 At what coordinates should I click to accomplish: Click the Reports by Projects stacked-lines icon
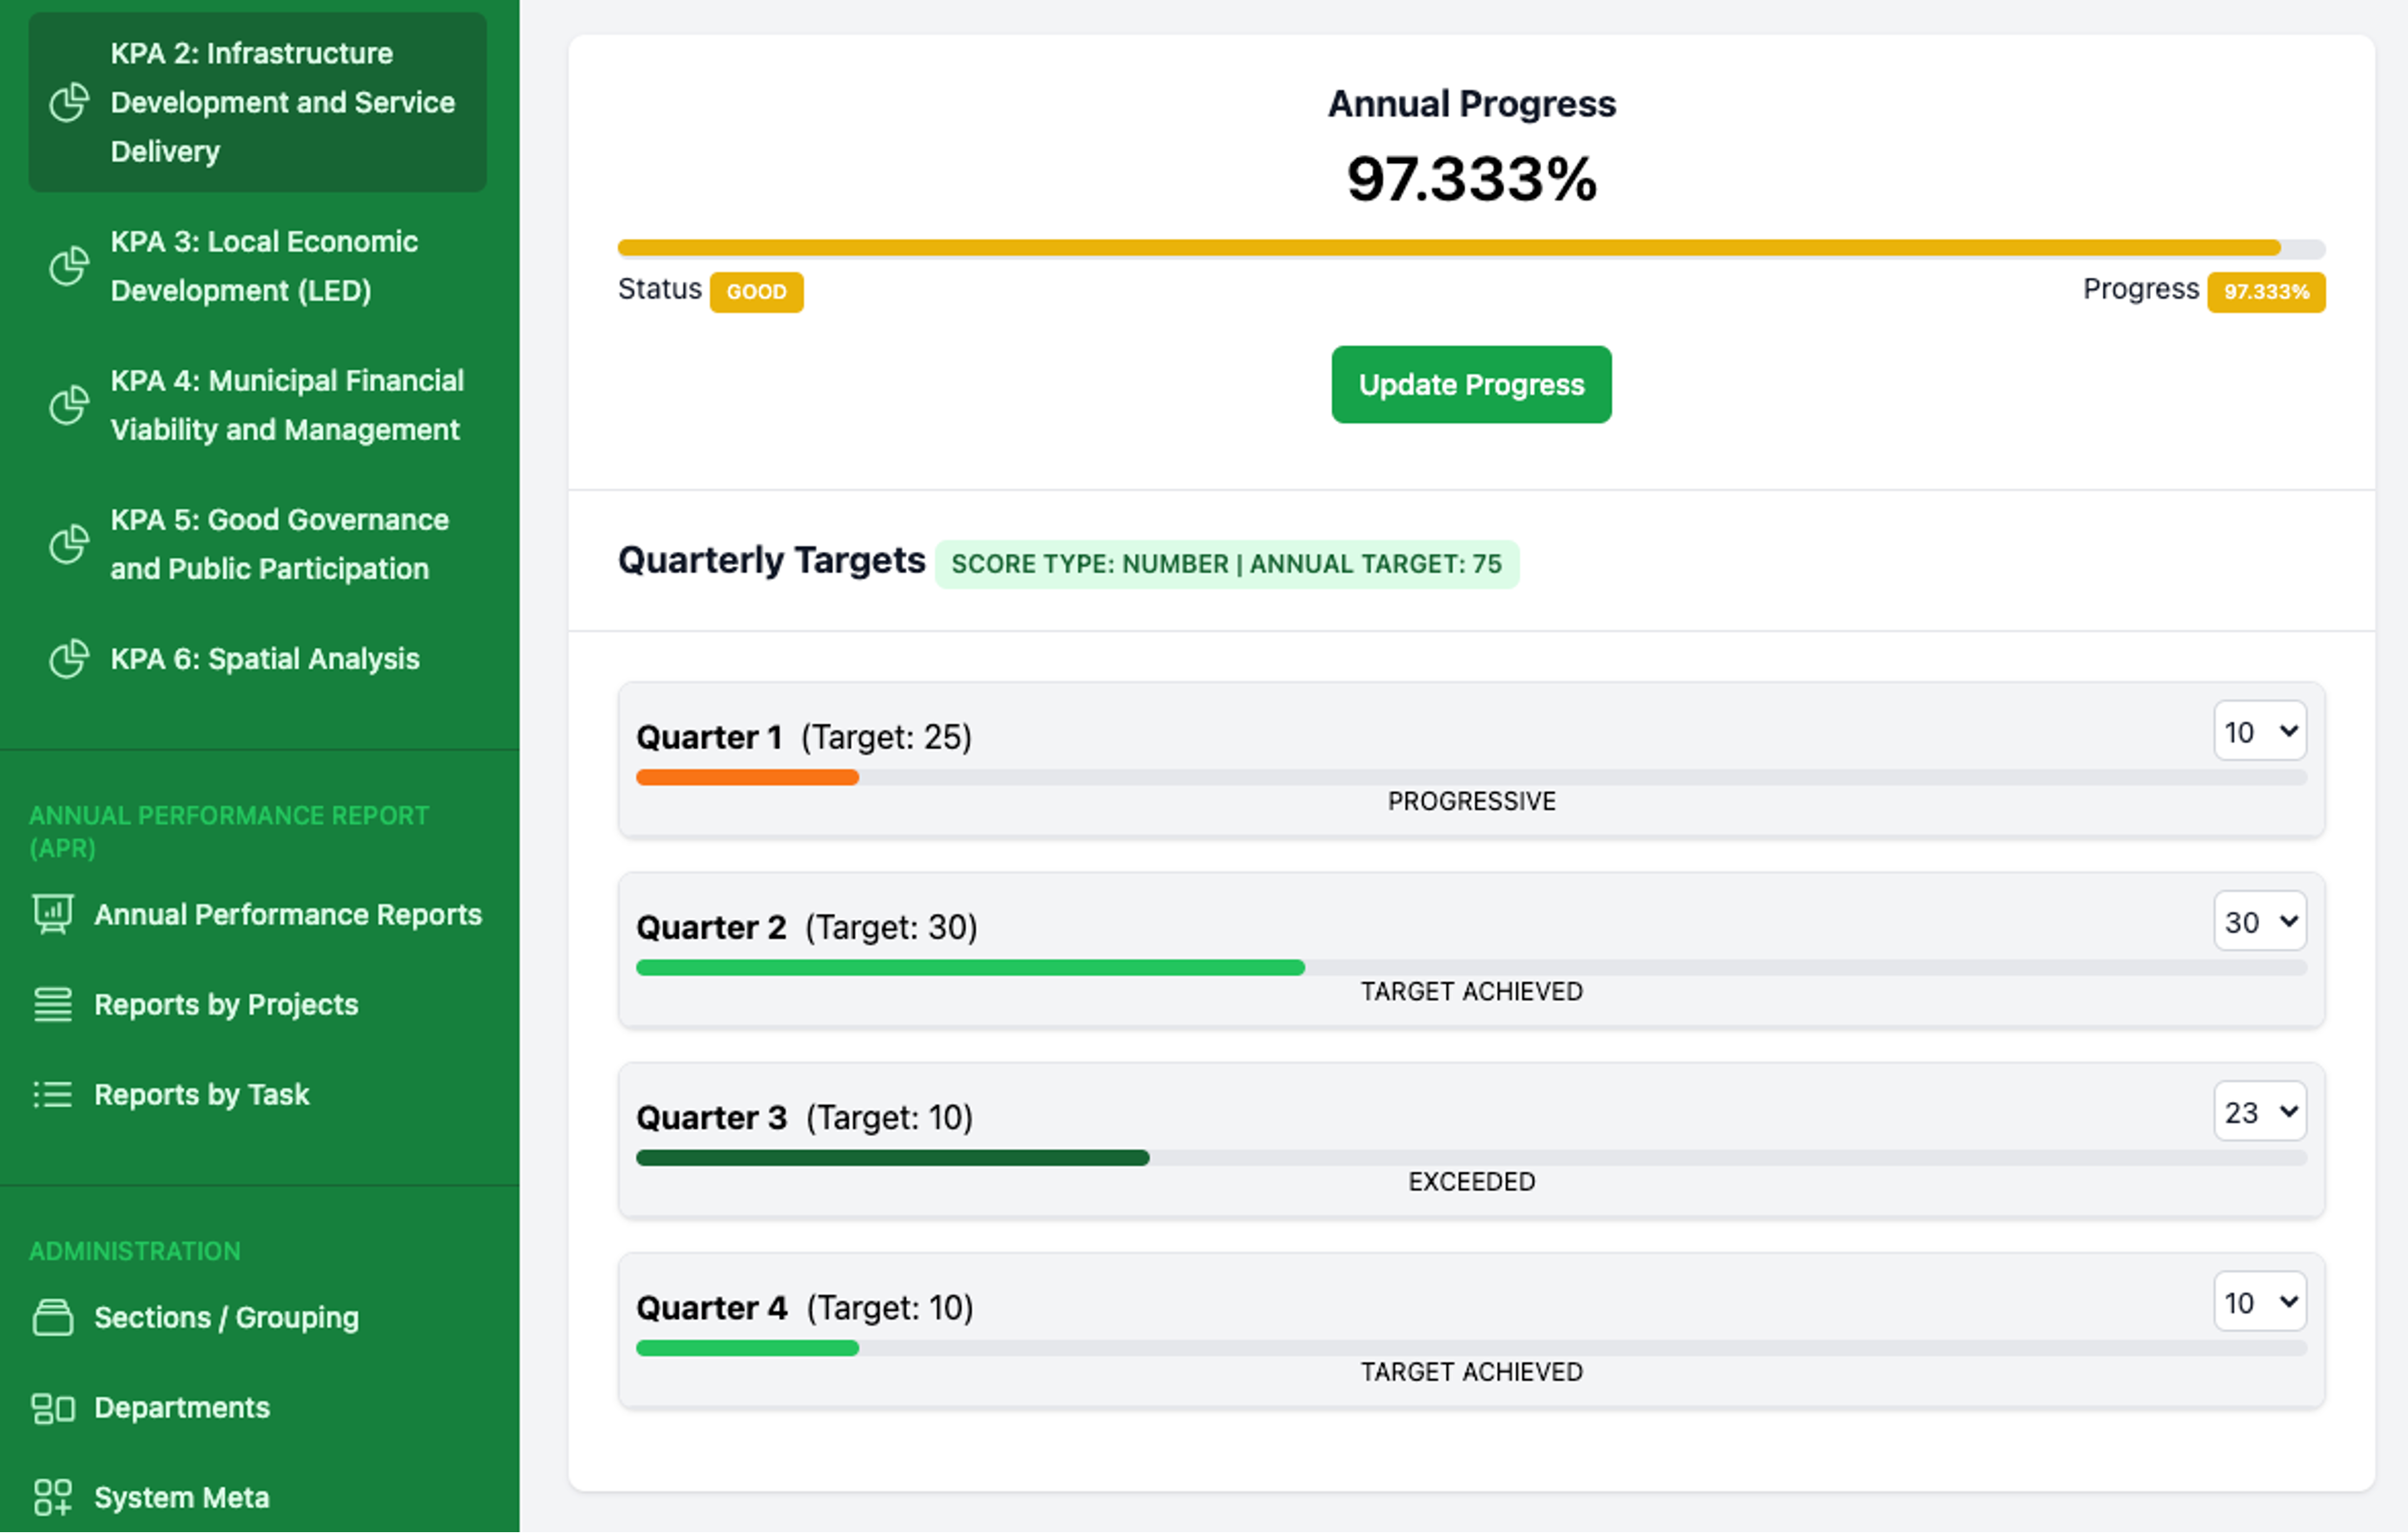53,1005
